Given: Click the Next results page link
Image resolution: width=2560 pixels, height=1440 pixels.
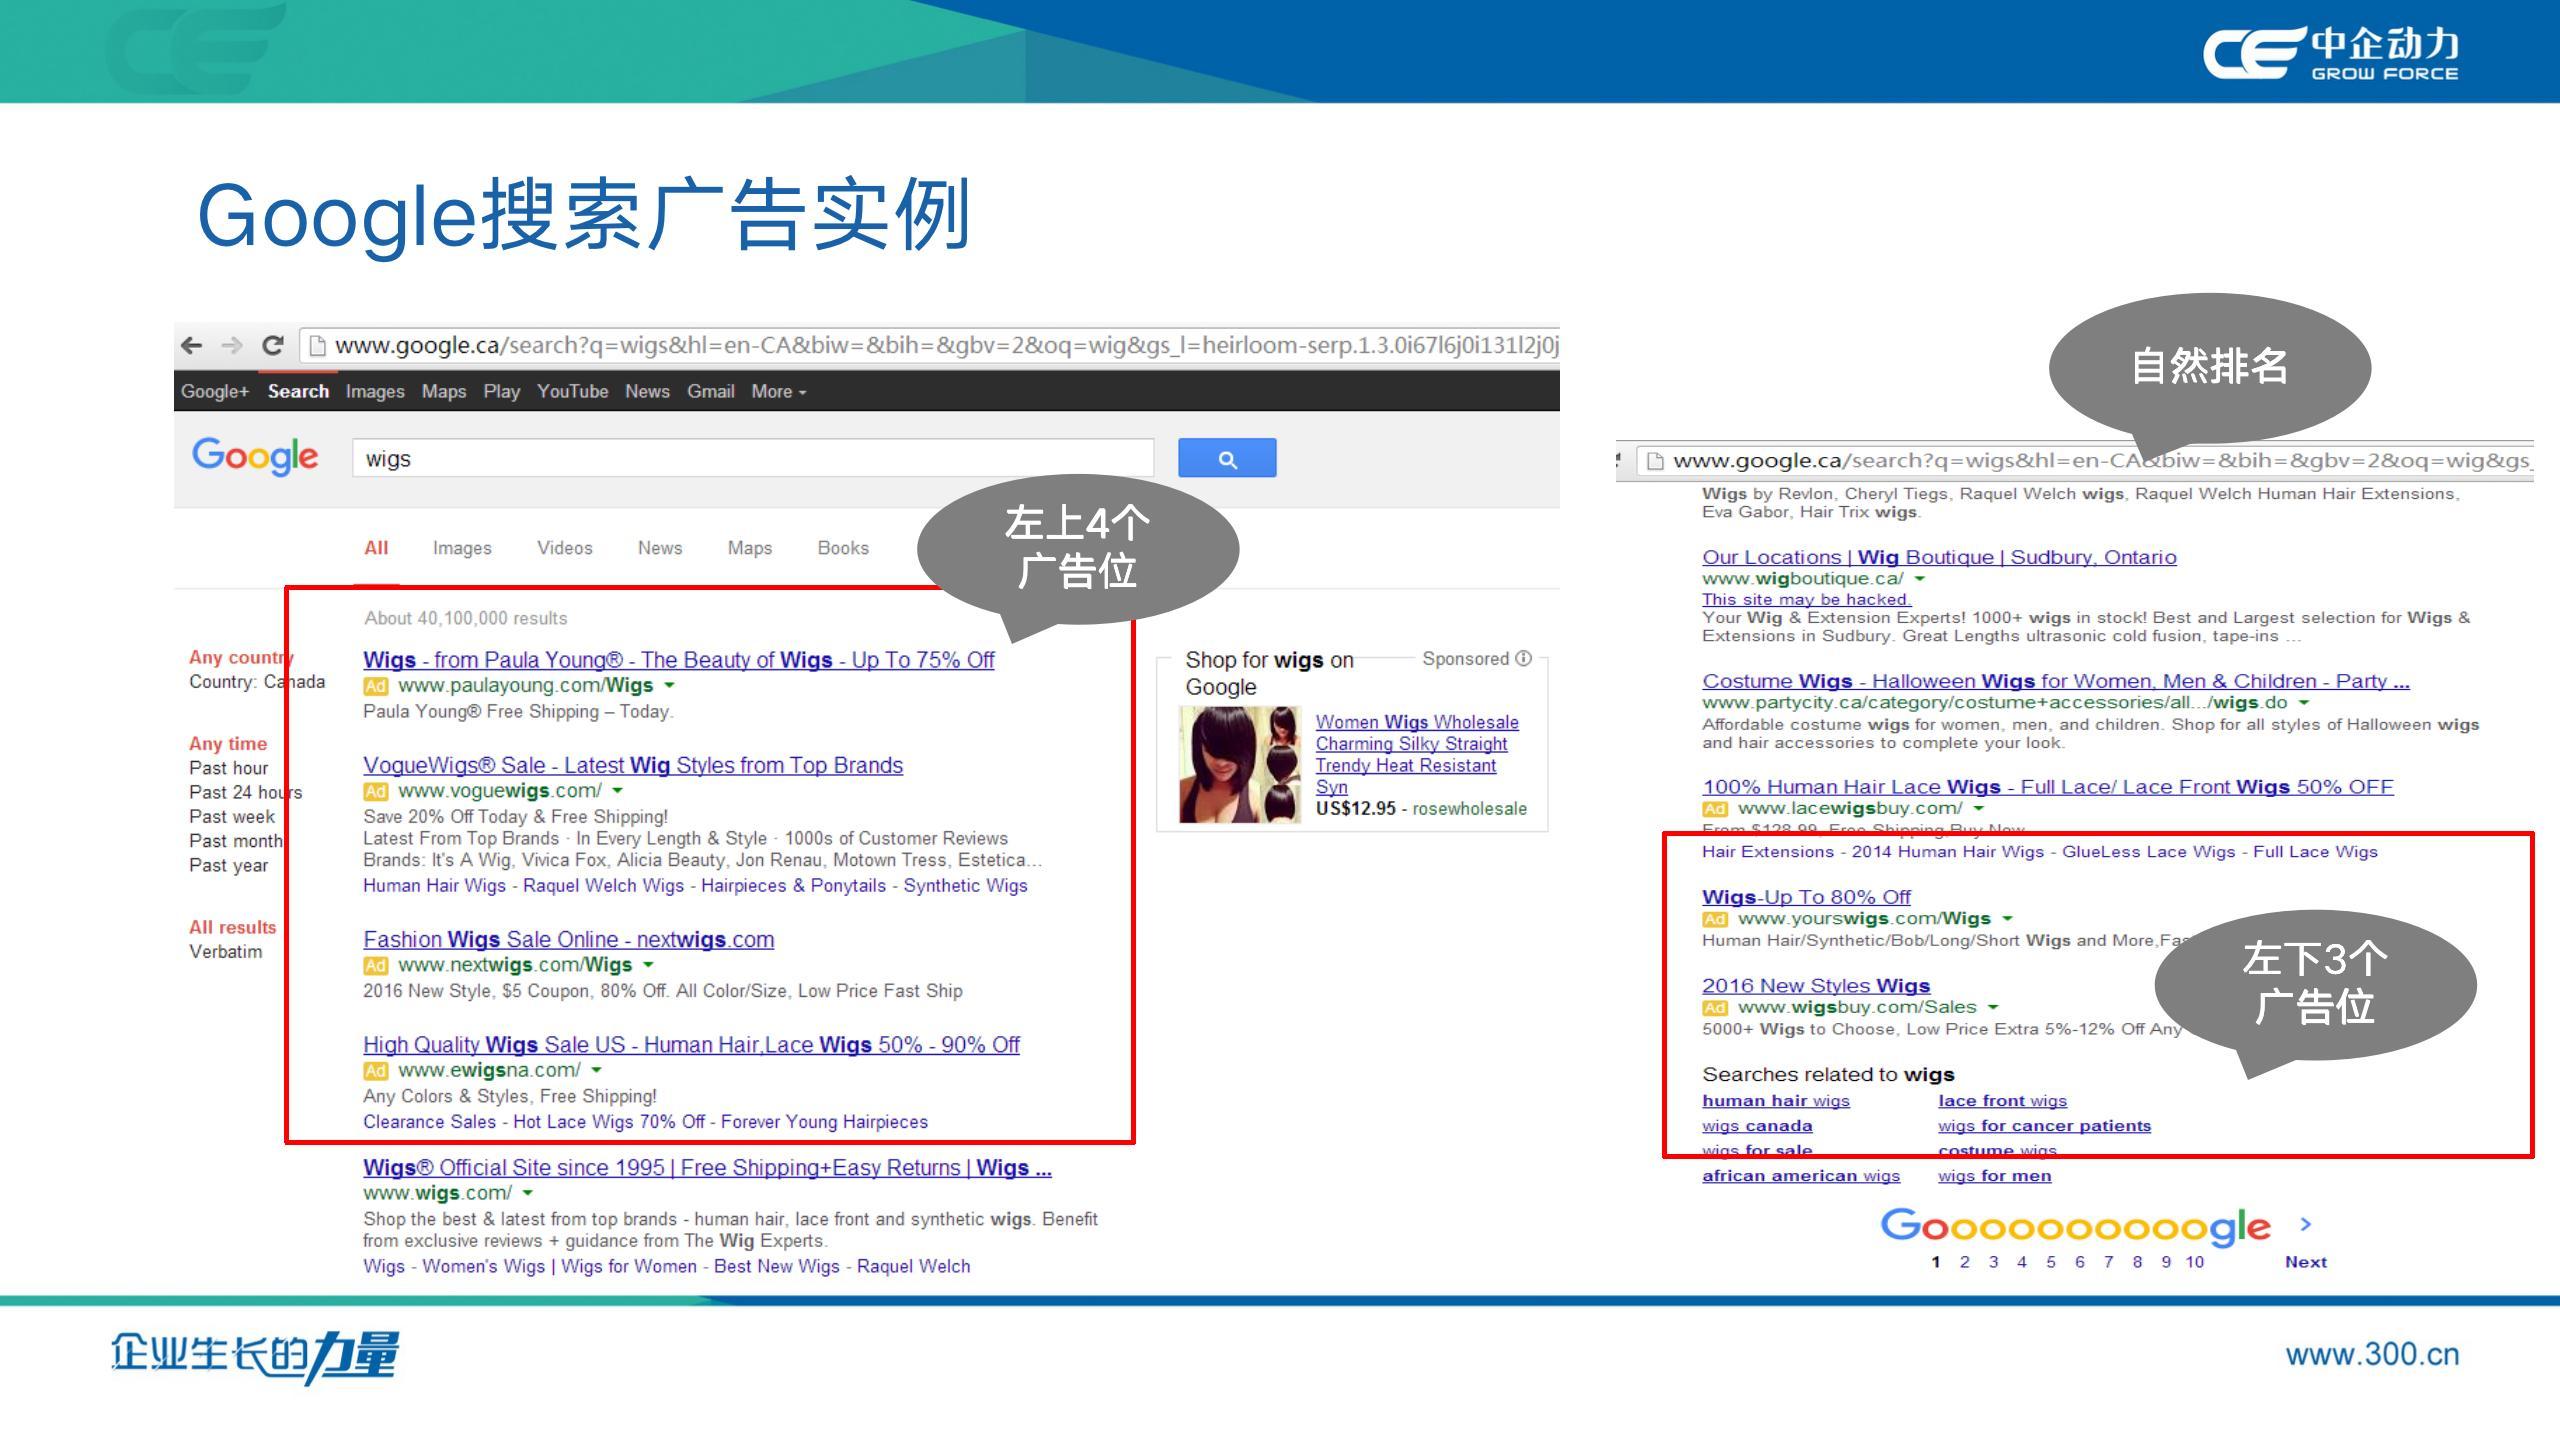Looking at the screenshot, I should (x=2305, y=1262).
